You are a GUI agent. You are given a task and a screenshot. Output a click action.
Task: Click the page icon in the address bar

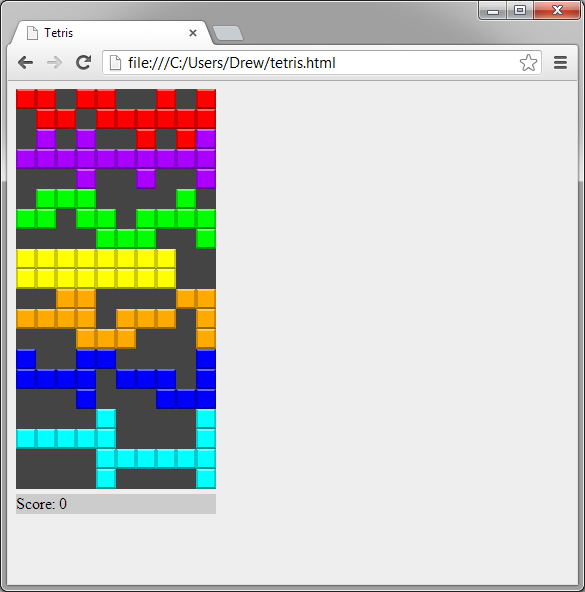(115, 63)
